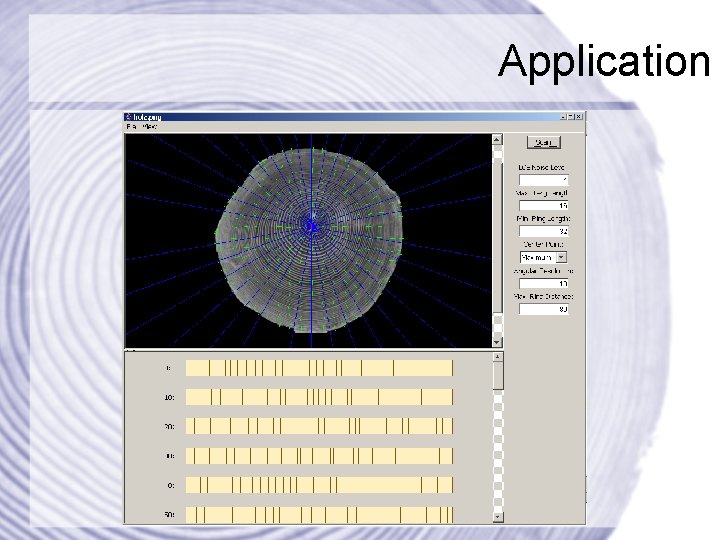Viewport: 720px width, 540px height.
Task: Select the Max. Ring Distance field
Action: (x=544, y=309)
